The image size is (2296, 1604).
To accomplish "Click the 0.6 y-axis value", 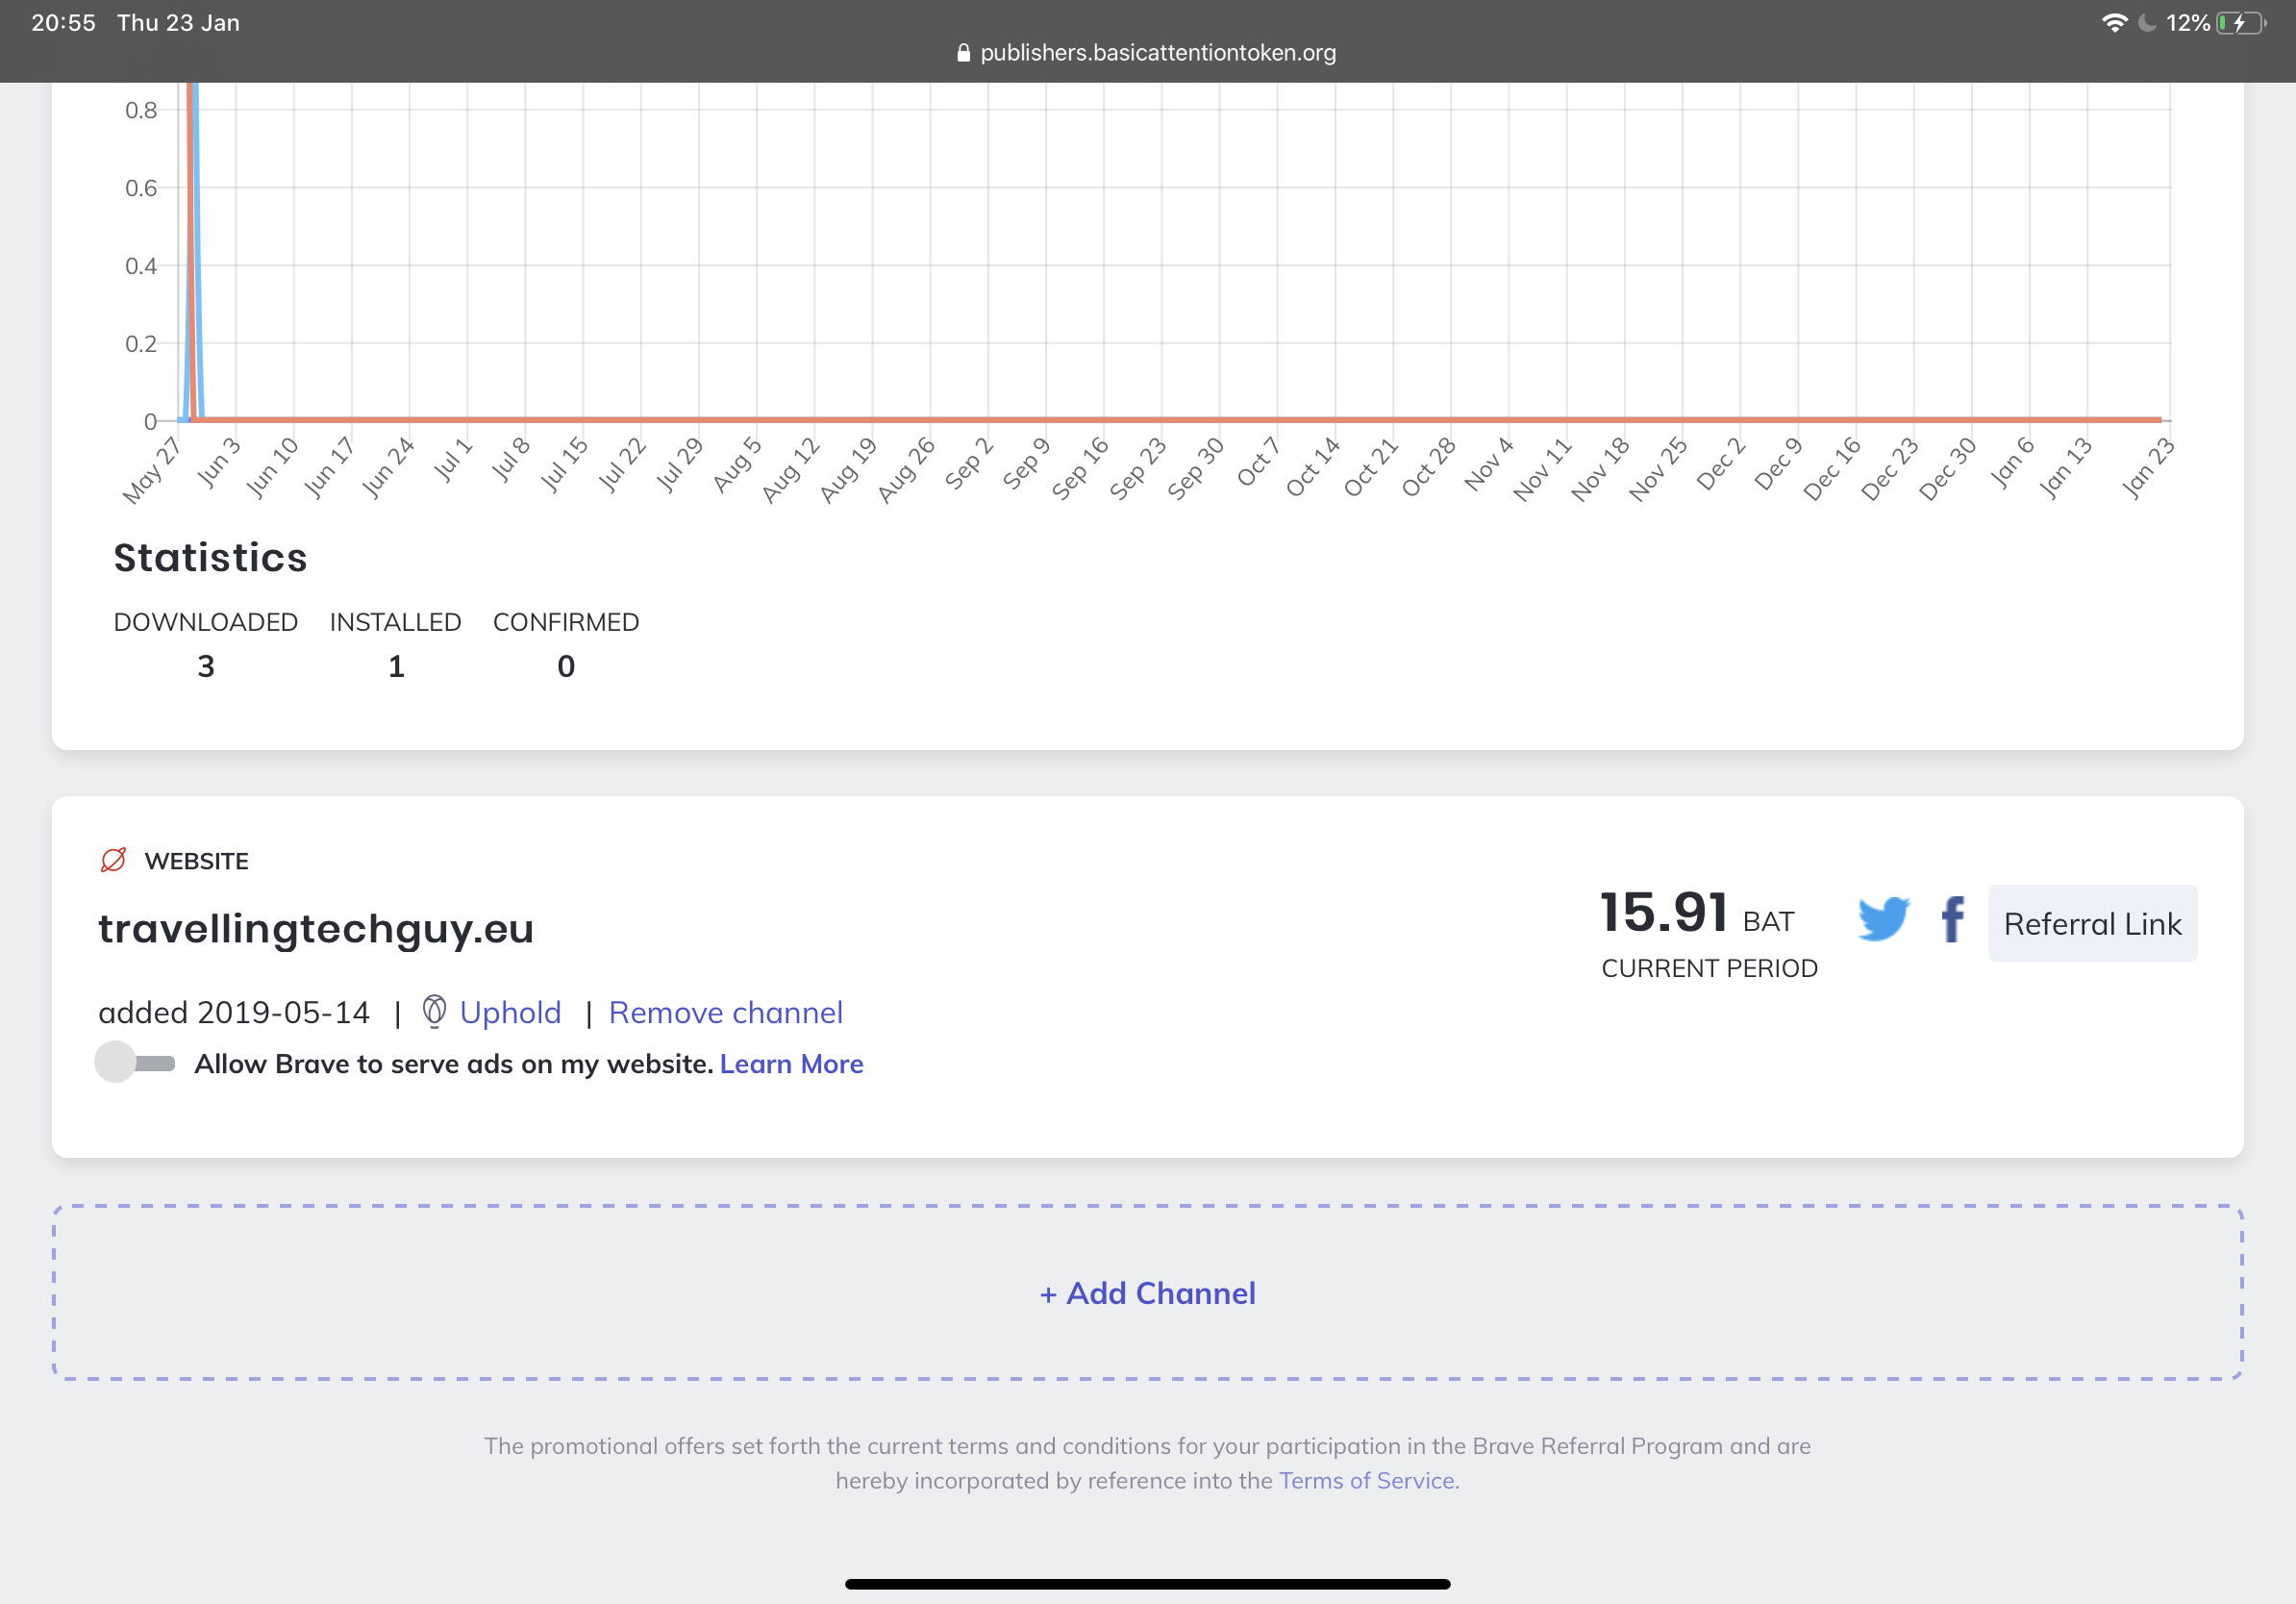I will pyautogui.click(x=141, y=188).
